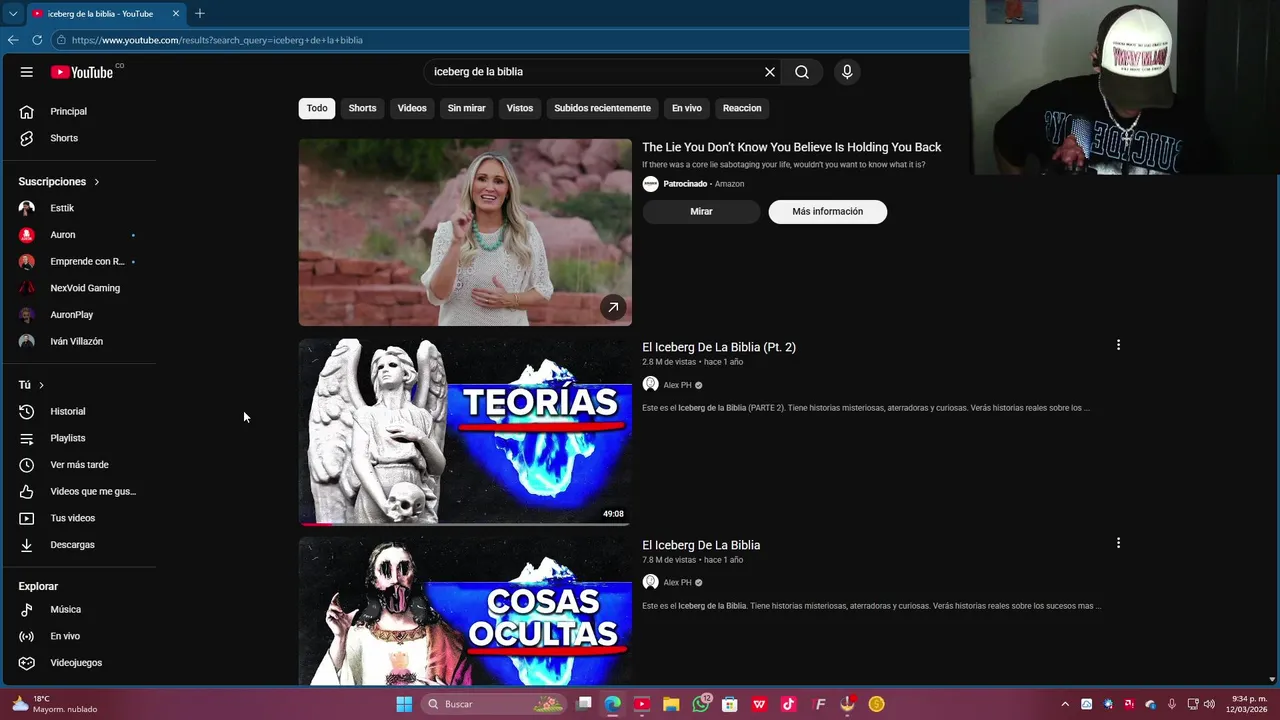Open the browser tab list dropdown

coord(13,14)
